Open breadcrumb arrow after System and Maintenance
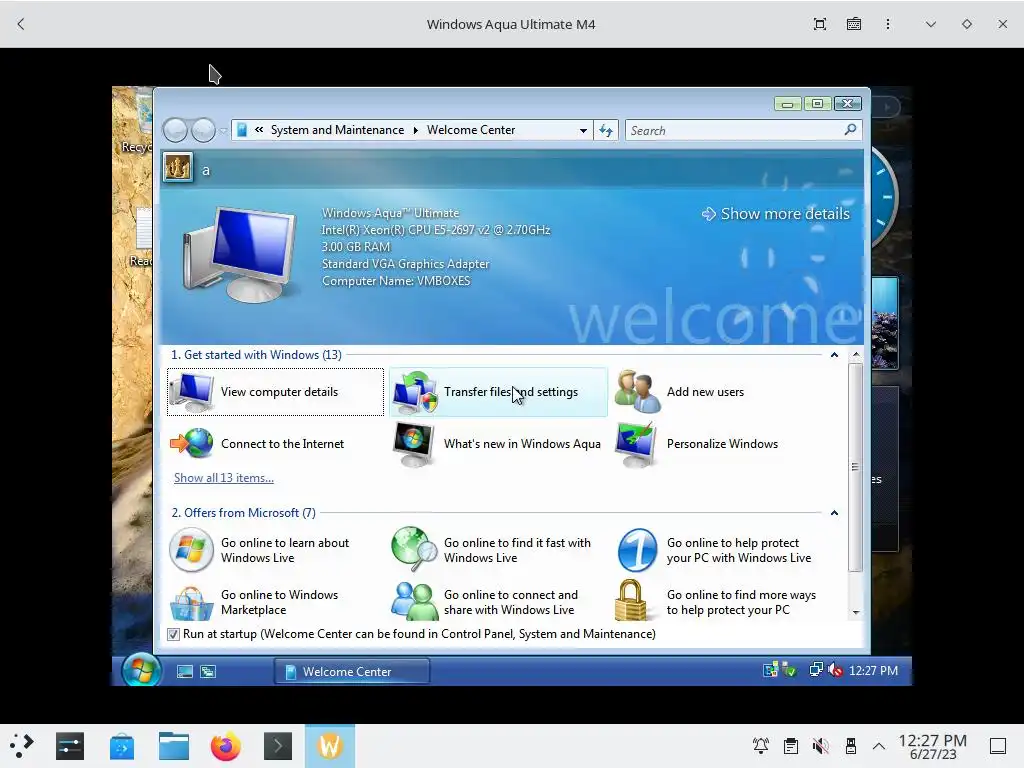 coord(415,130)
